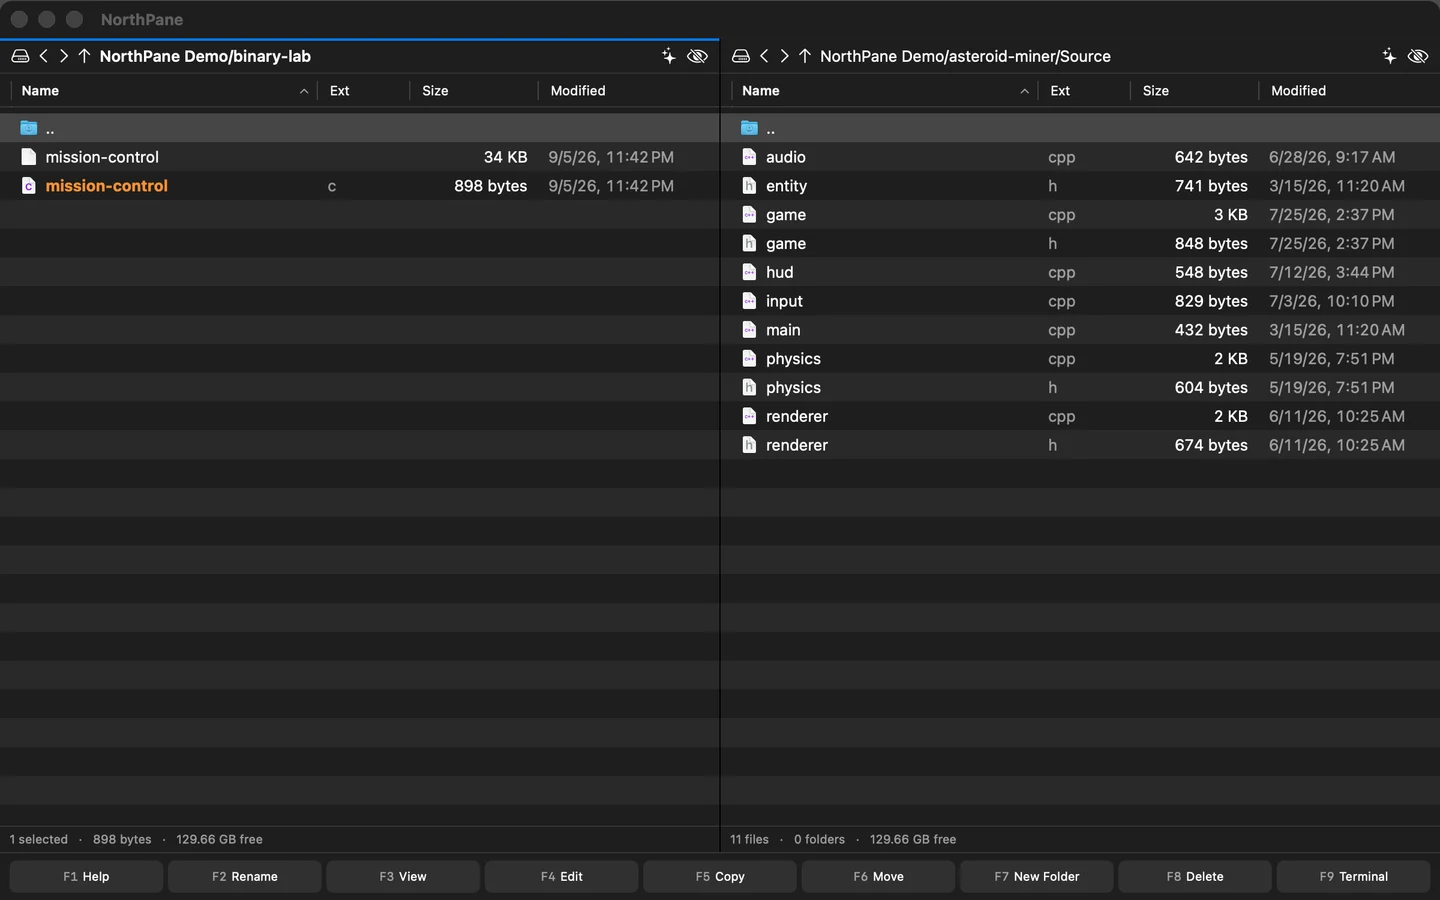Click the game header file icon
The width and height of the screenshot is (1440, 900).
coord(749,243)
